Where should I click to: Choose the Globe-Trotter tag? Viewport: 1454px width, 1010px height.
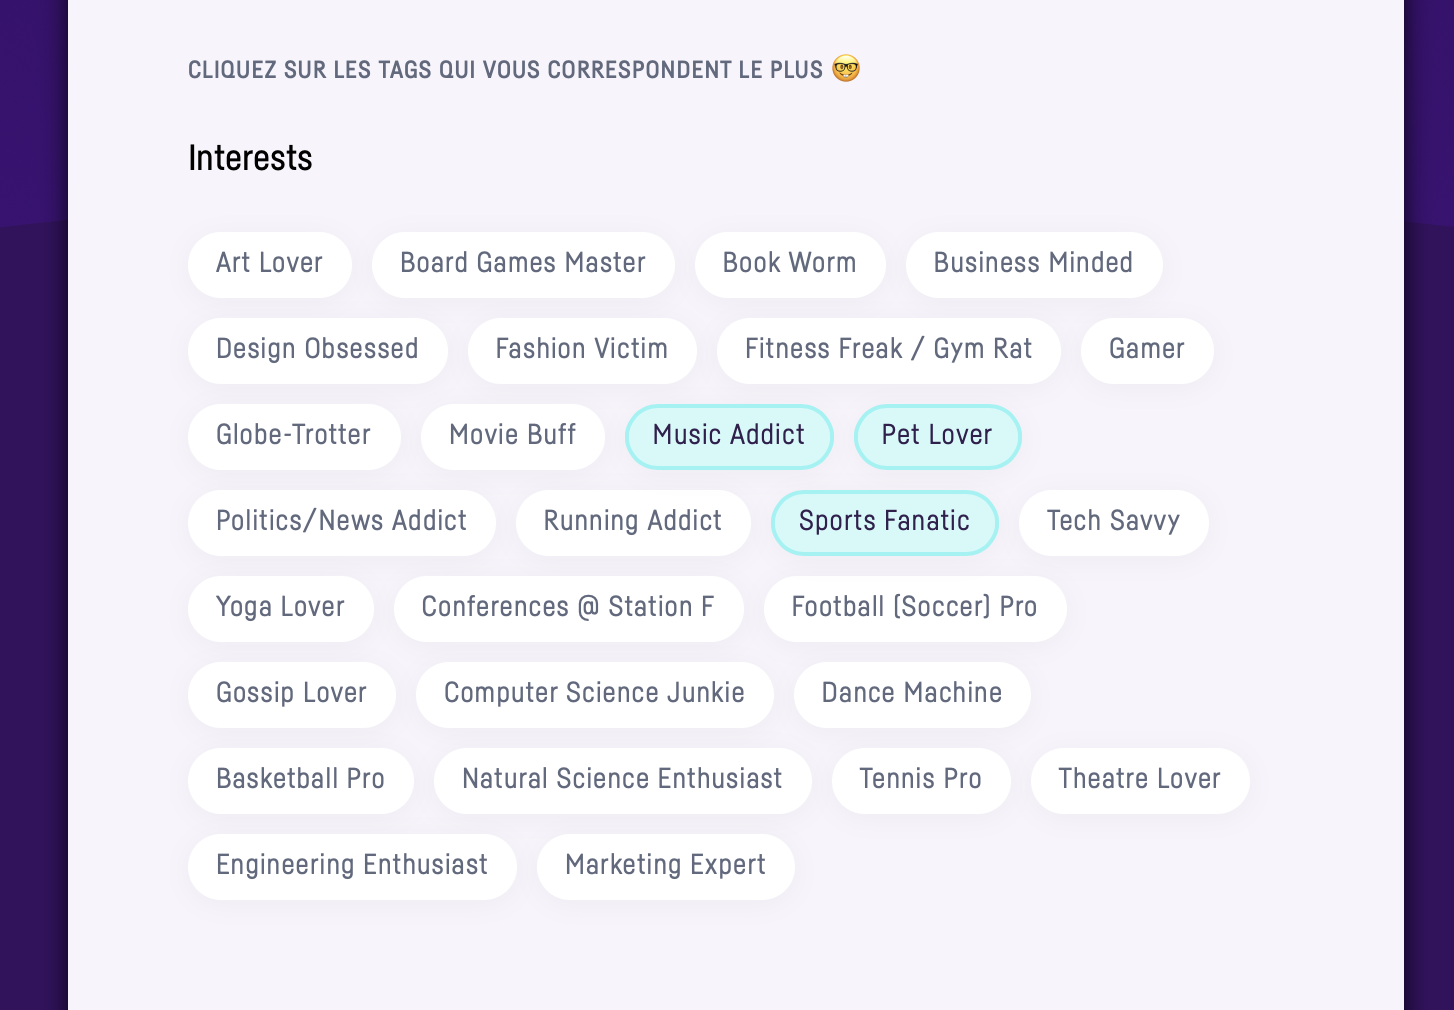[x=294, y=436]
